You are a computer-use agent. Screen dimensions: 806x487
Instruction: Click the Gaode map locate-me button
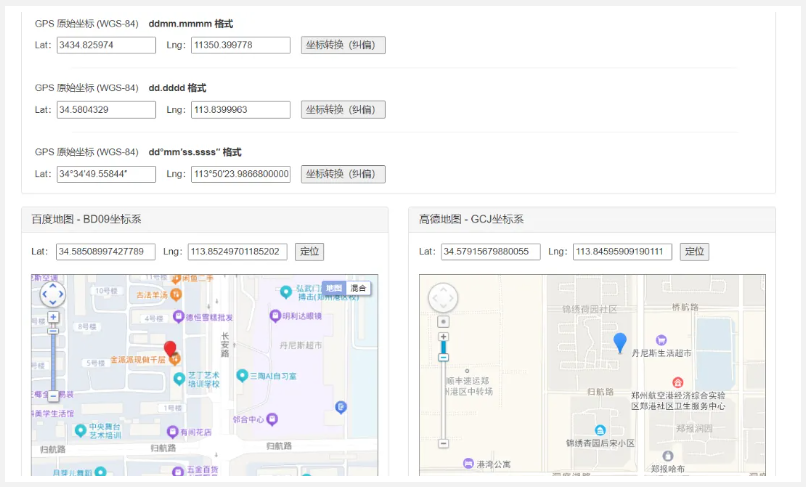pyautogui.click(x=443, y=322)
